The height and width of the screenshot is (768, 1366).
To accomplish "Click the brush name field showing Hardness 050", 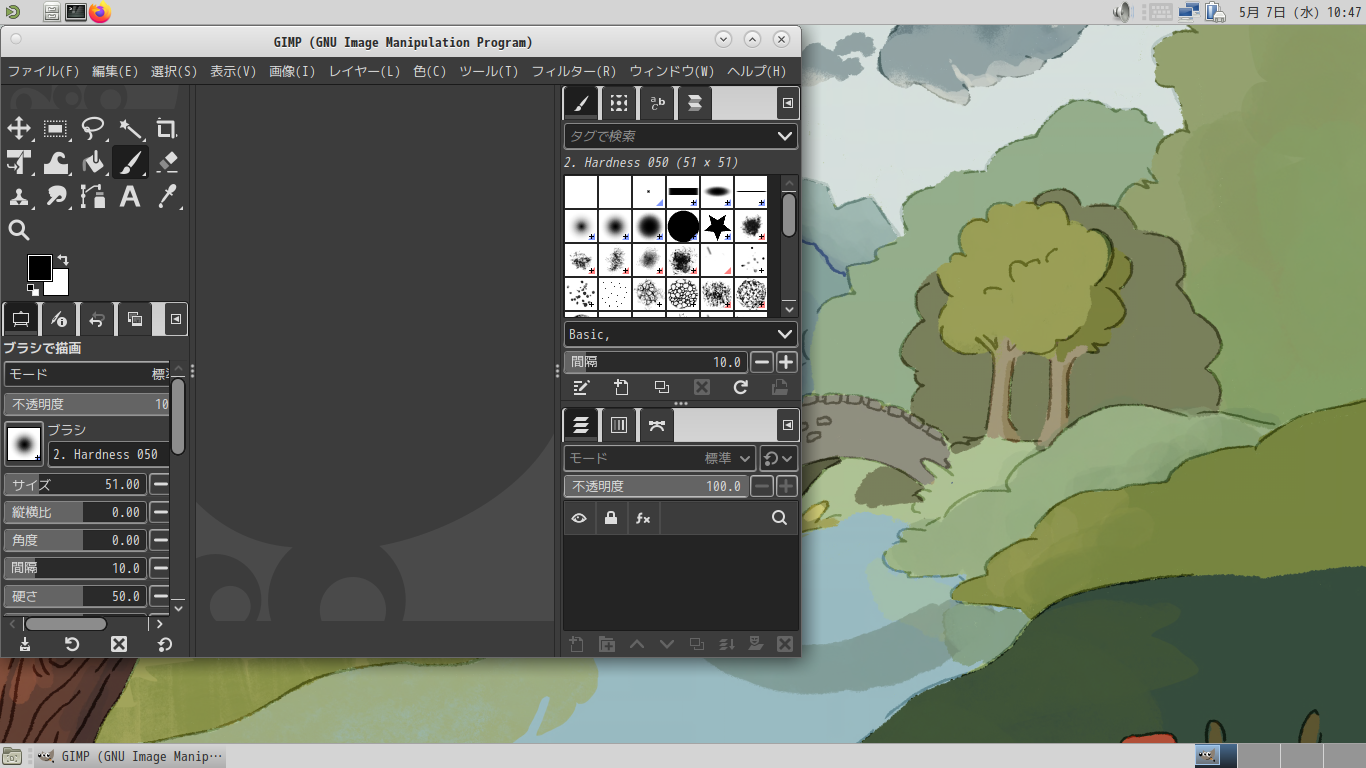I will tap(109, 454).
